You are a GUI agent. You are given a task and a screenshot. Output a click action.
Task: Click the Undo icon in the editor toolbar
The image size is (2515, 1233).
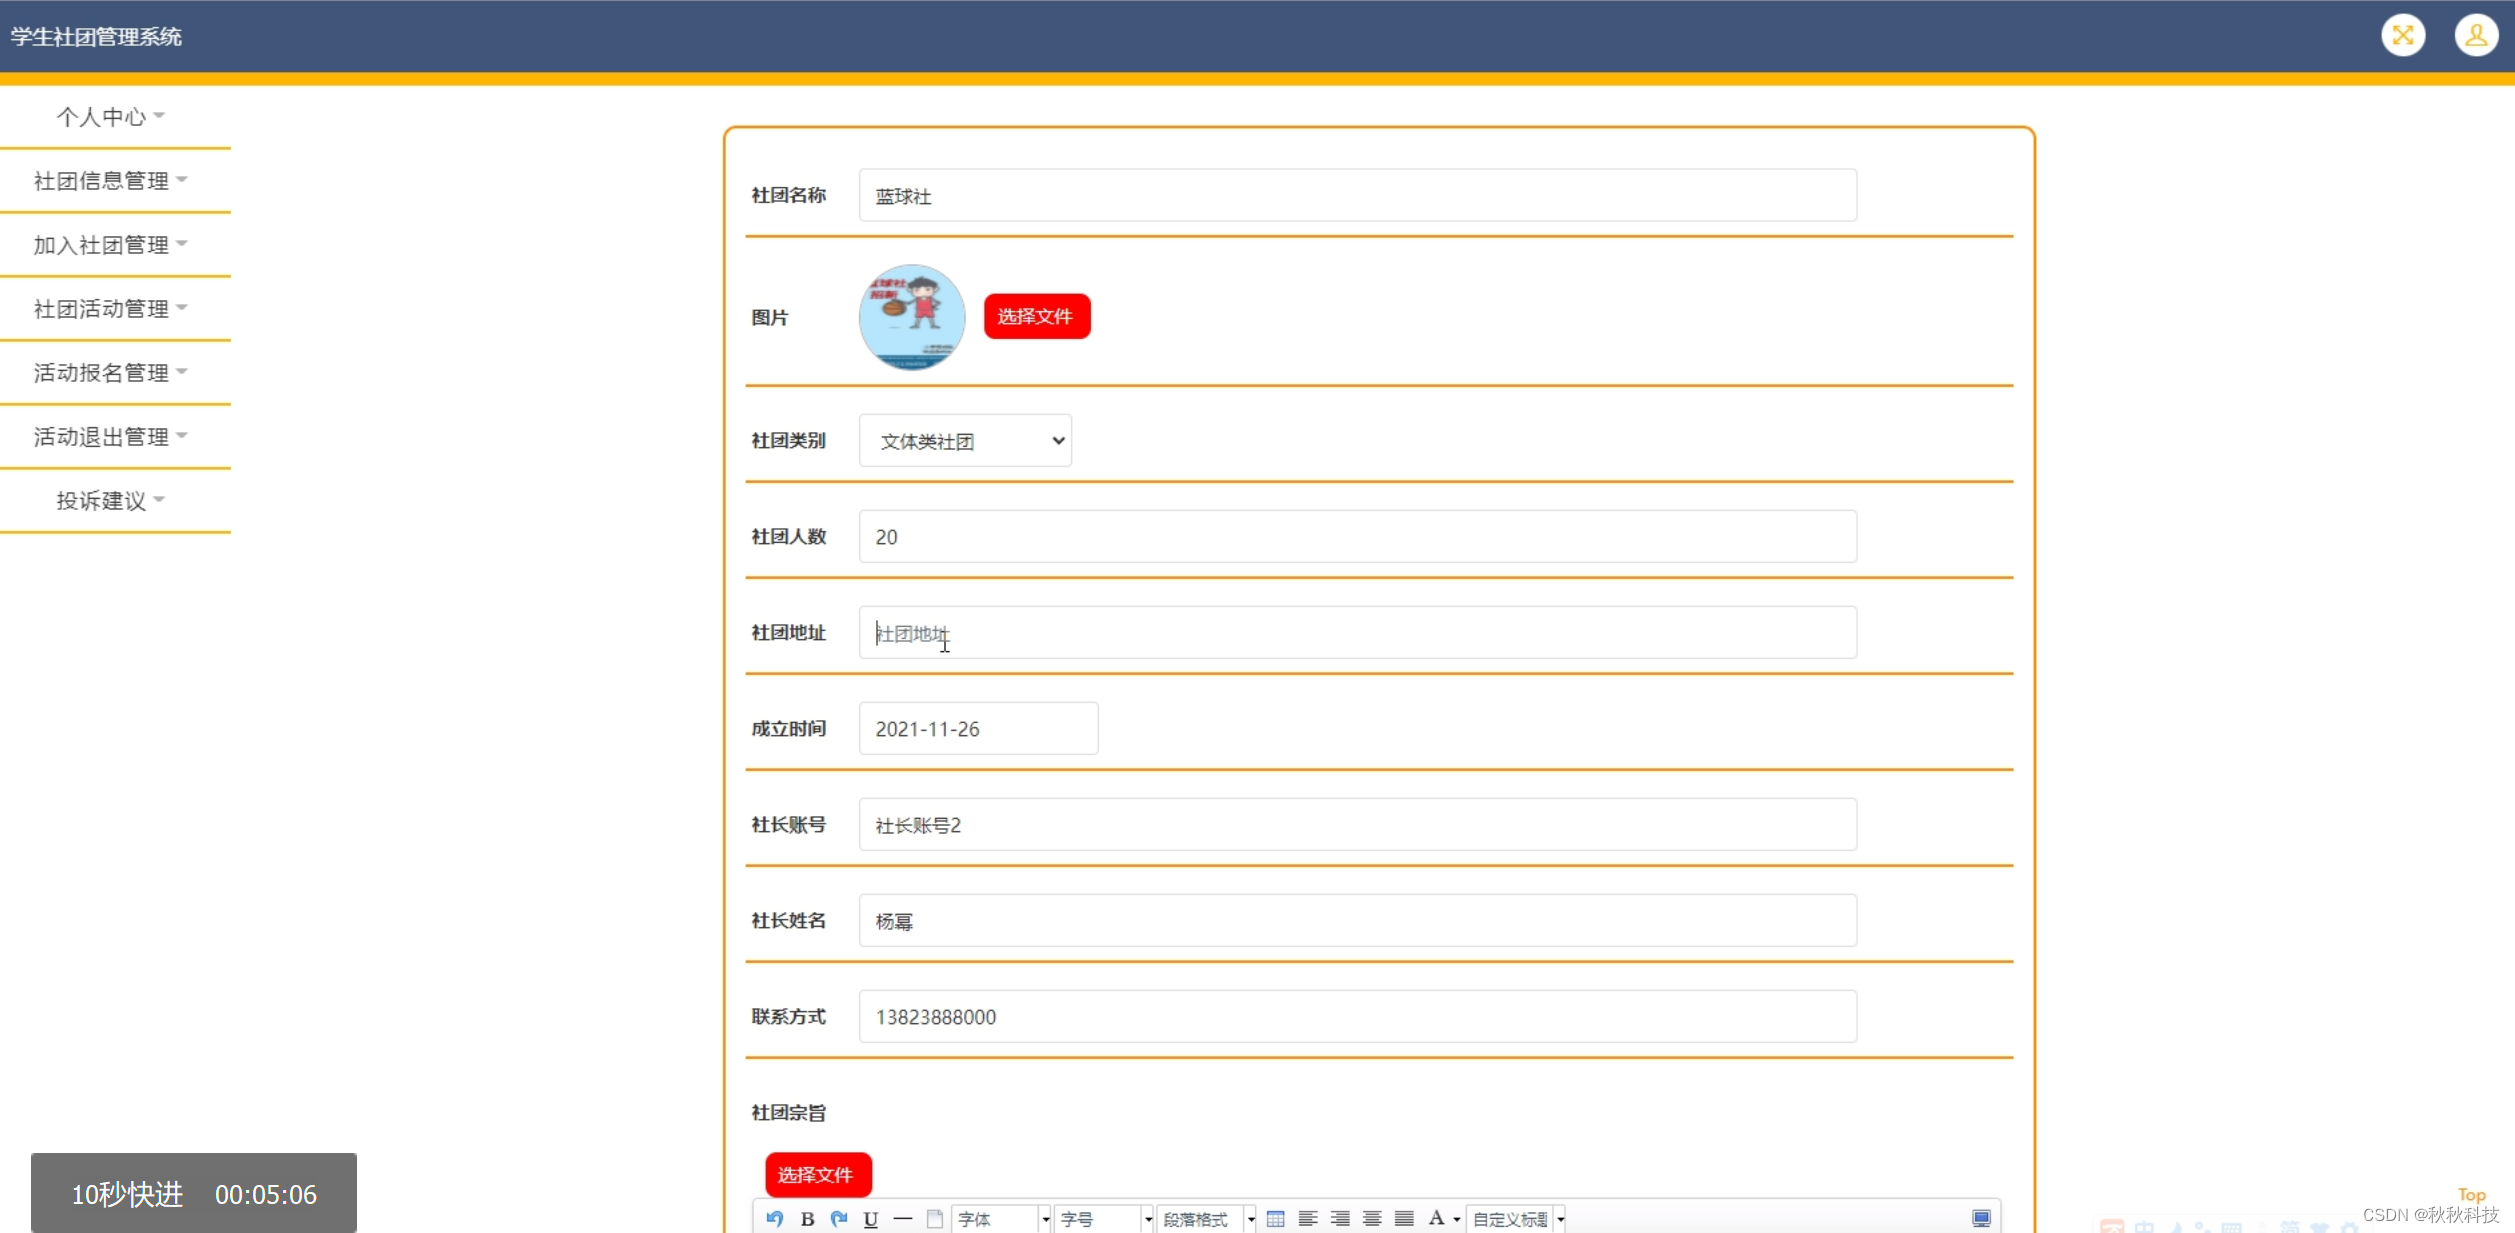[775, 1218]
